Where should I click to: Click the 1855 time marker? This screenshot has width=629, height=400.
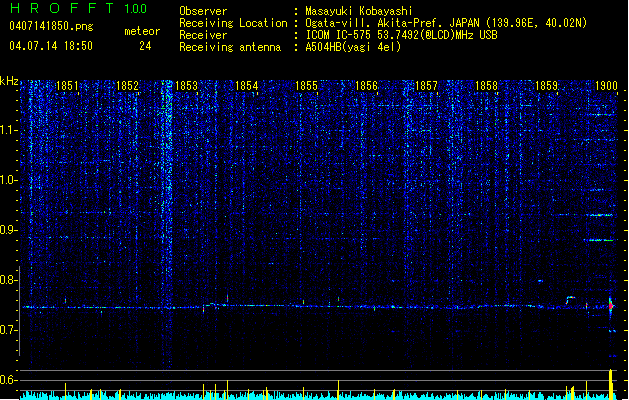tap(306, 86)
